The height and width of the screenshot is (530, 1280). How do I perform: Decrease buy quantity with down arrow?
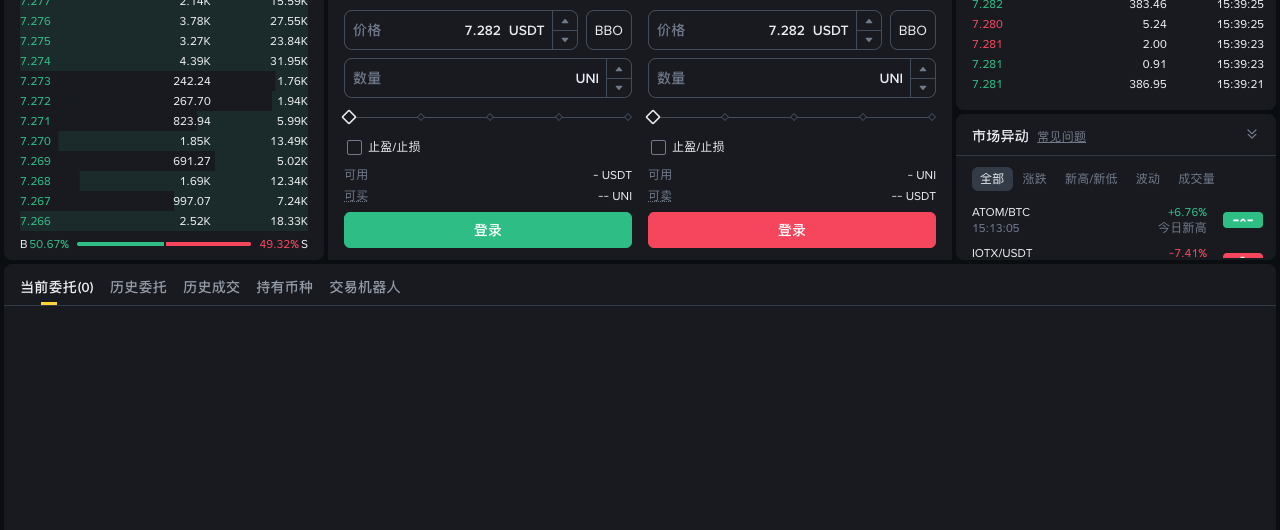point(619,88)
